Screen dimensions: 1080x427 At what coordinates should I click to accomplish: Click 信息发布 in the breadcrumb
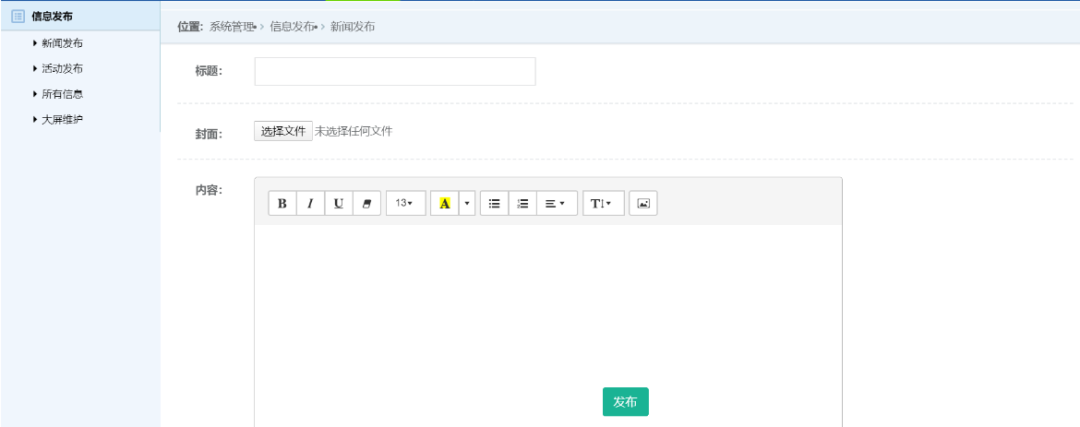point(292,27)
